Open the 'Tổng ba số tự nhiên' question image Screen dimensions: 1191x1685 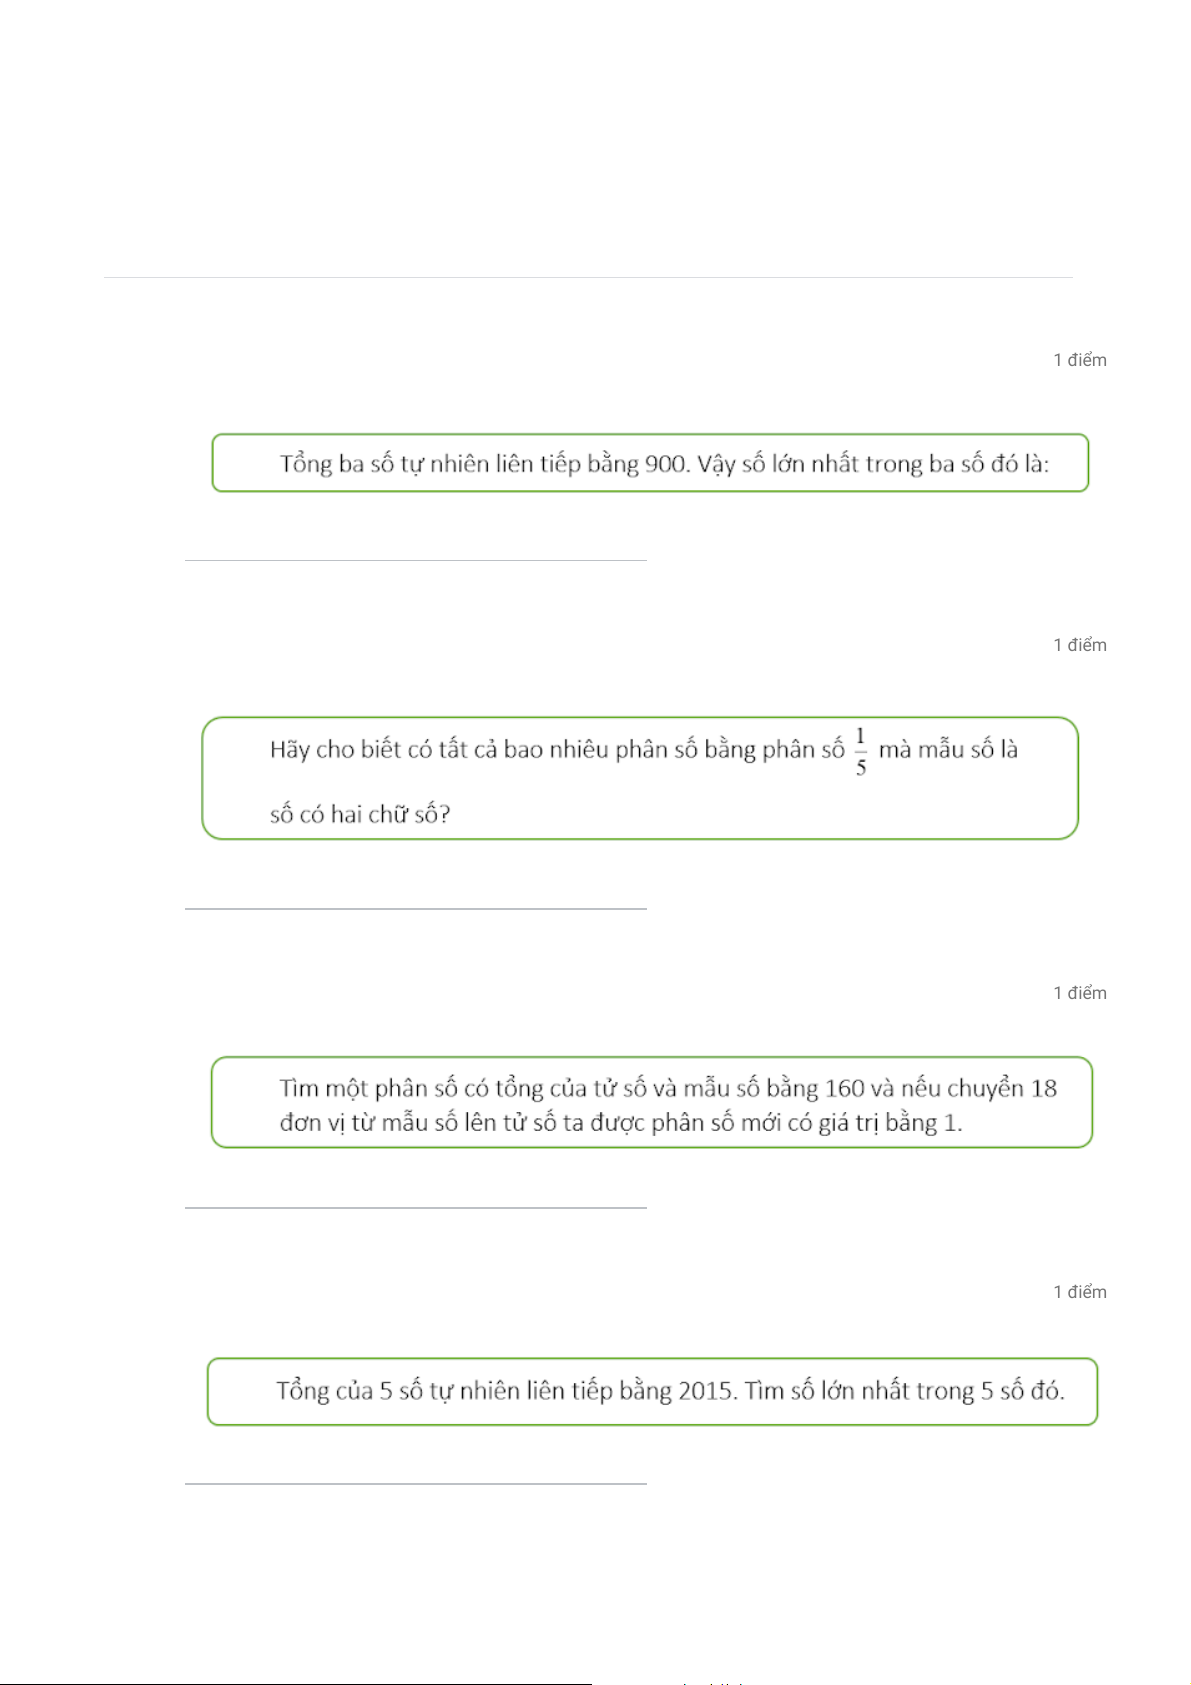(x=650, y=463)
